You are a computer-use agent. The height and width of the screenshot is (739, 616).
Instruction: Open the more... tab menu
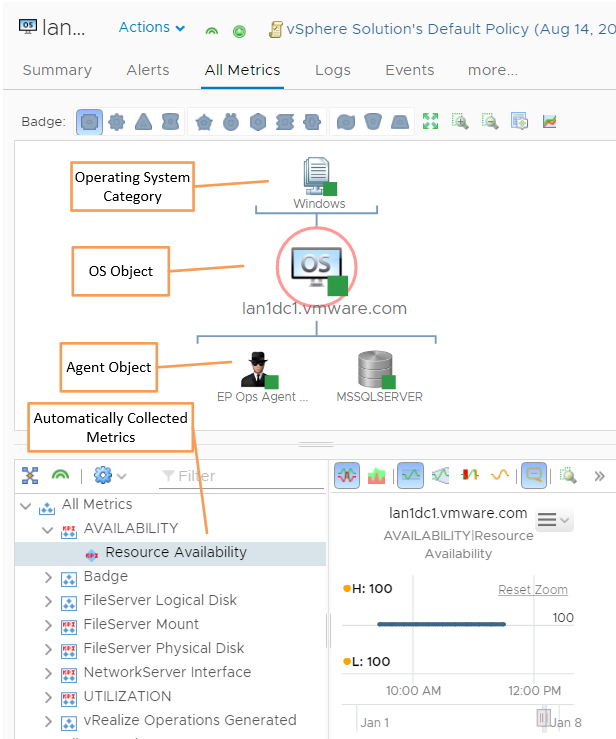tap(493, 70)
